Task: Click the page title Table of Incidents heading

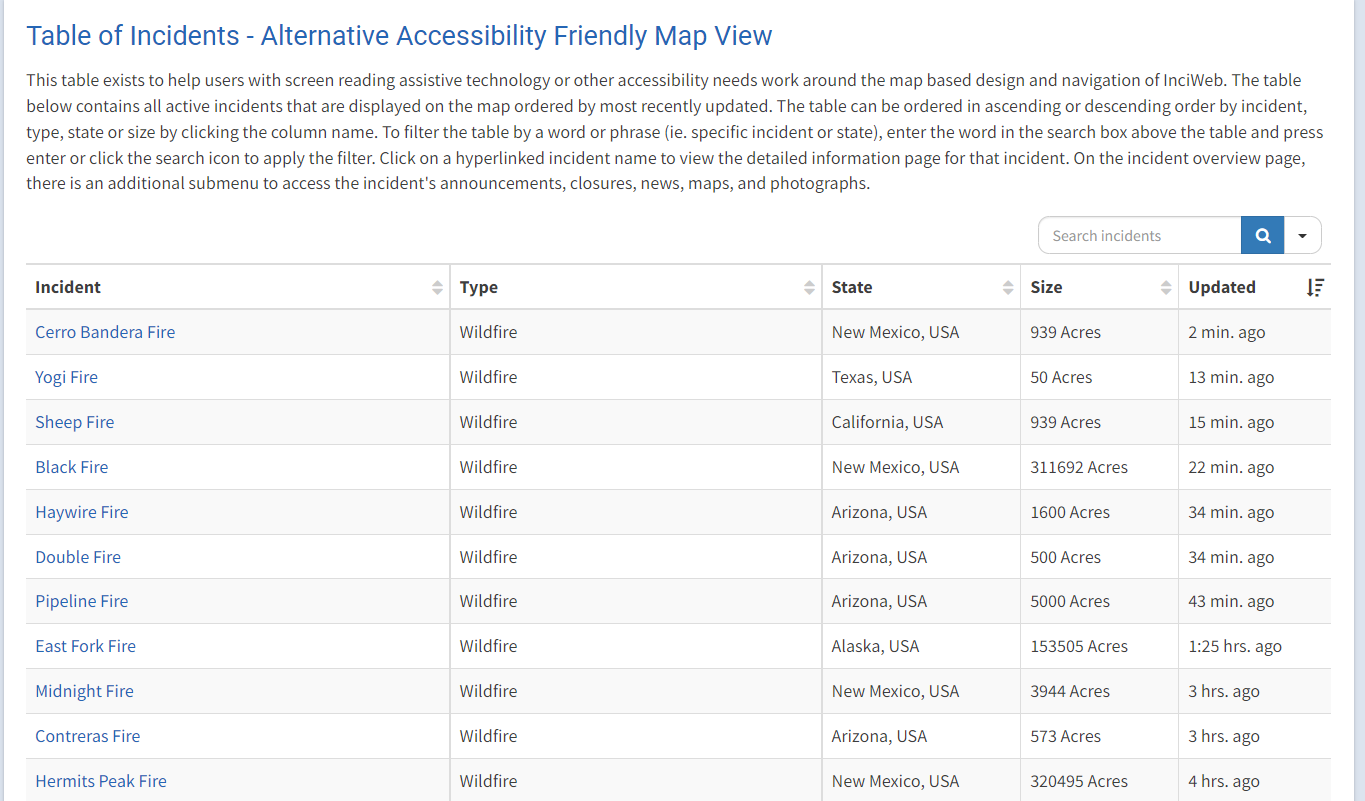Action: coord(399,36)
